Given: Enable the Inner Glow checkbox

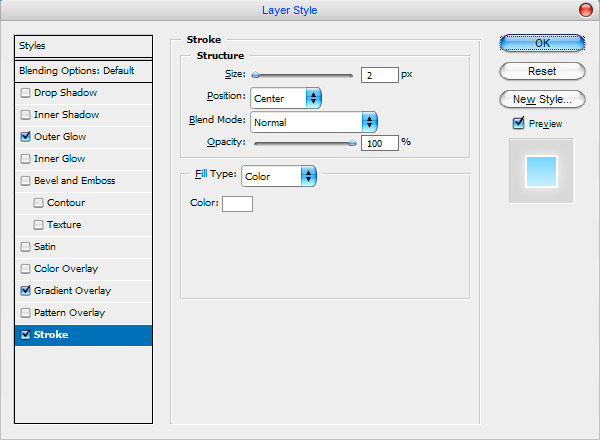Looking at the screenshot, I should tap(25, 159).
